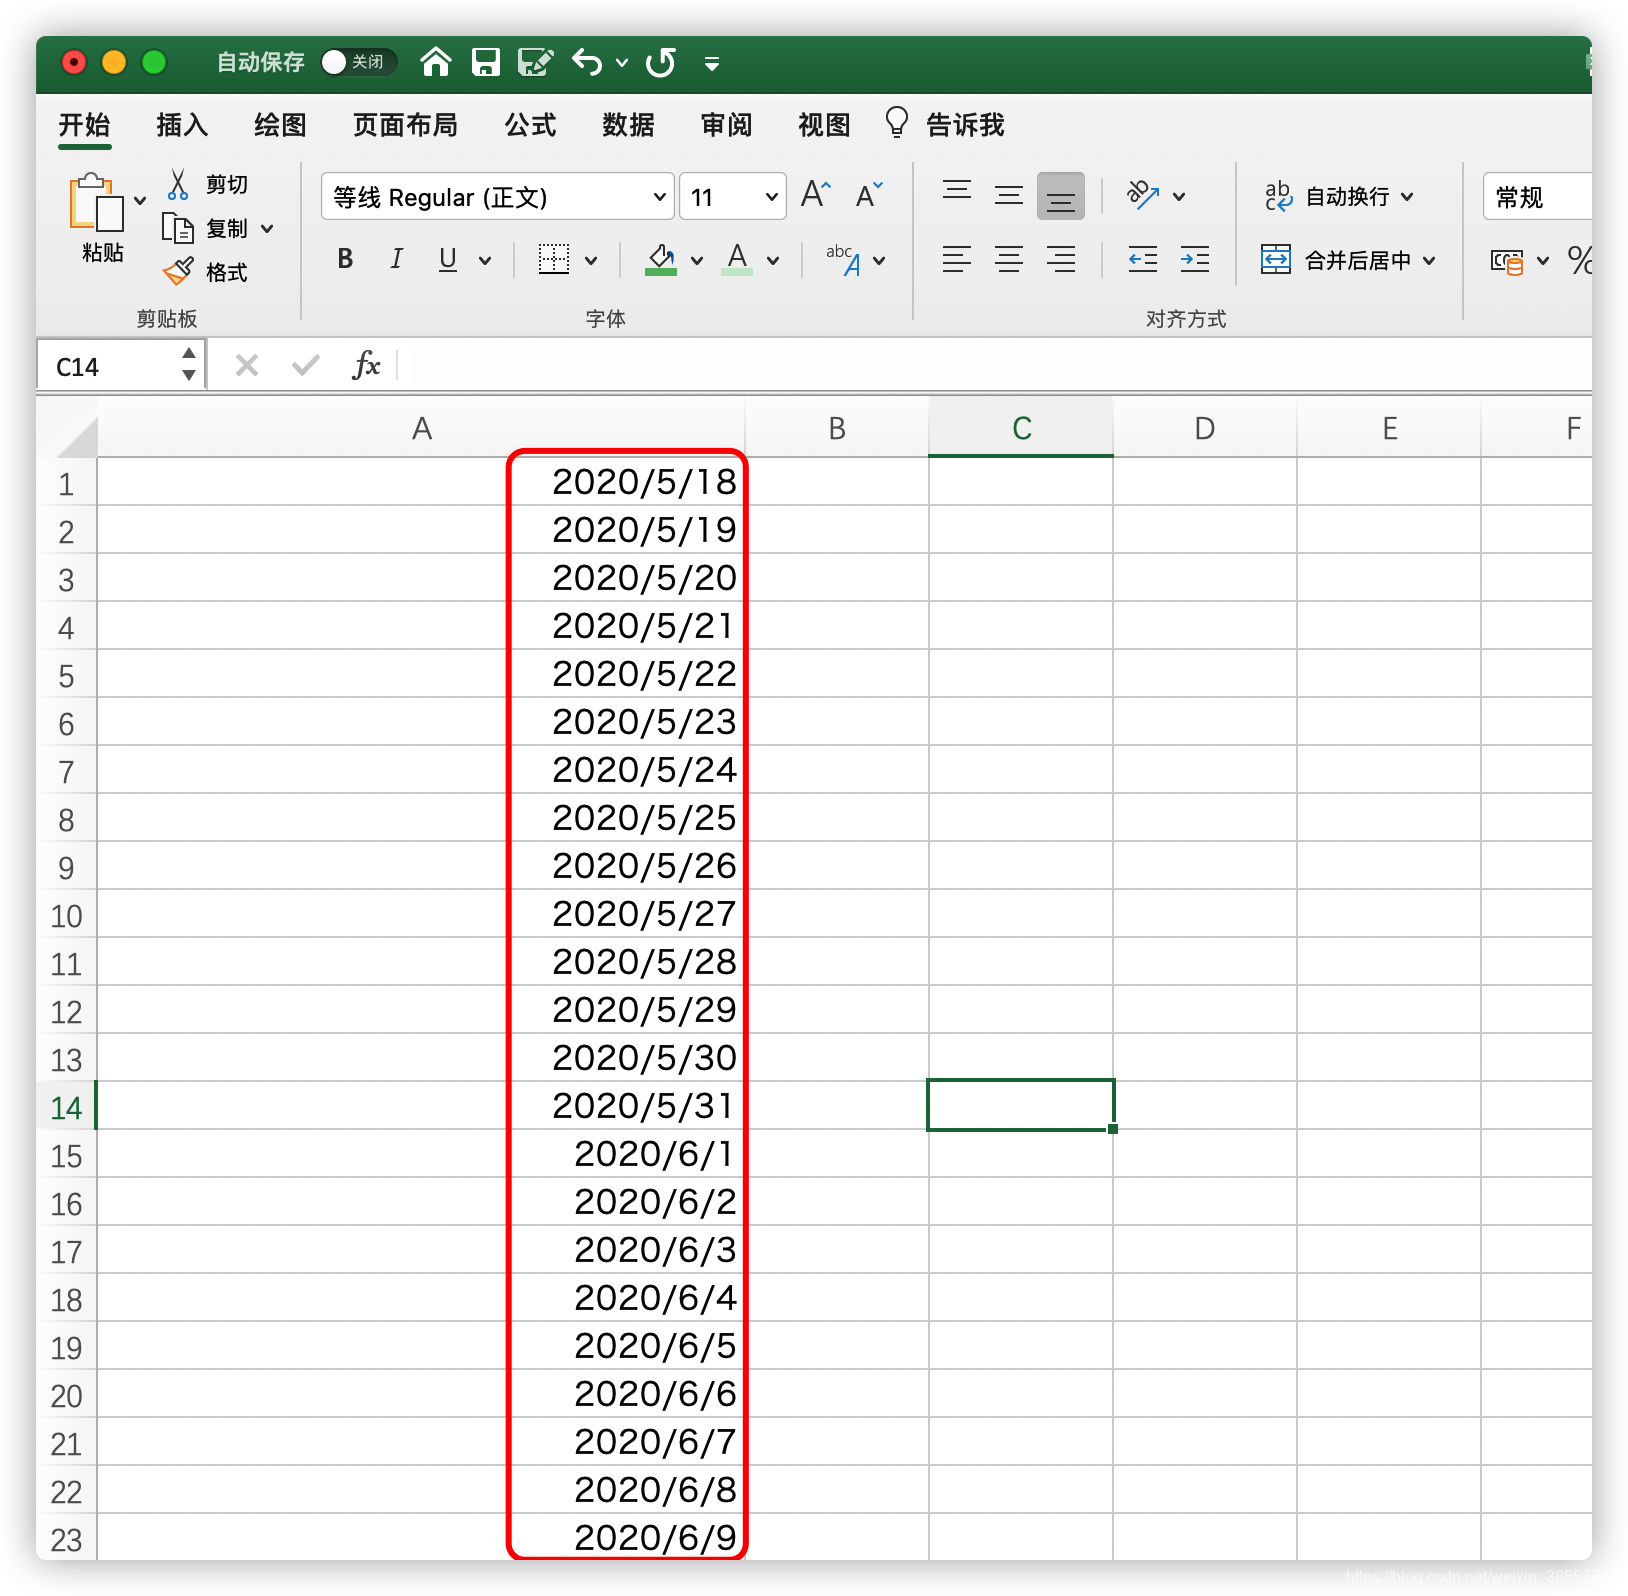
Task: Apply fill color bucket icon
Action: tap(660, 259)
